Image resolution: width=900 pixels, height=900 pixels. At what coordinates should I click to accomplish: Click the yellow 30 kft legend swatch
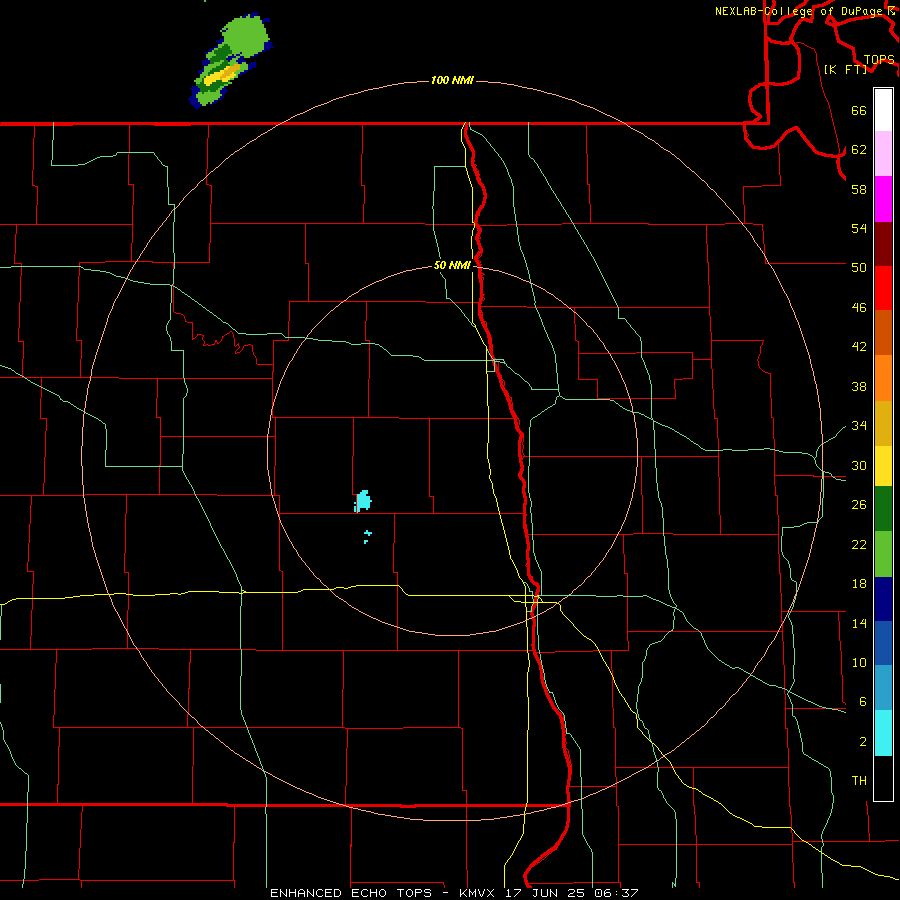883,466
